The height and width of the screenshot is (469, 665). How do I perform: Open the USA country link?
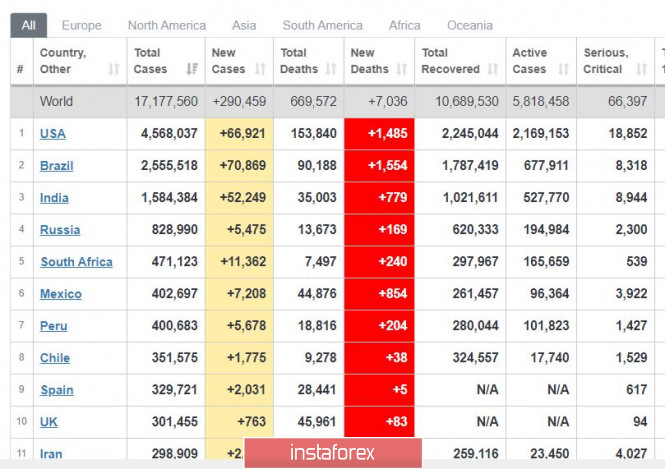pos(53,133)
